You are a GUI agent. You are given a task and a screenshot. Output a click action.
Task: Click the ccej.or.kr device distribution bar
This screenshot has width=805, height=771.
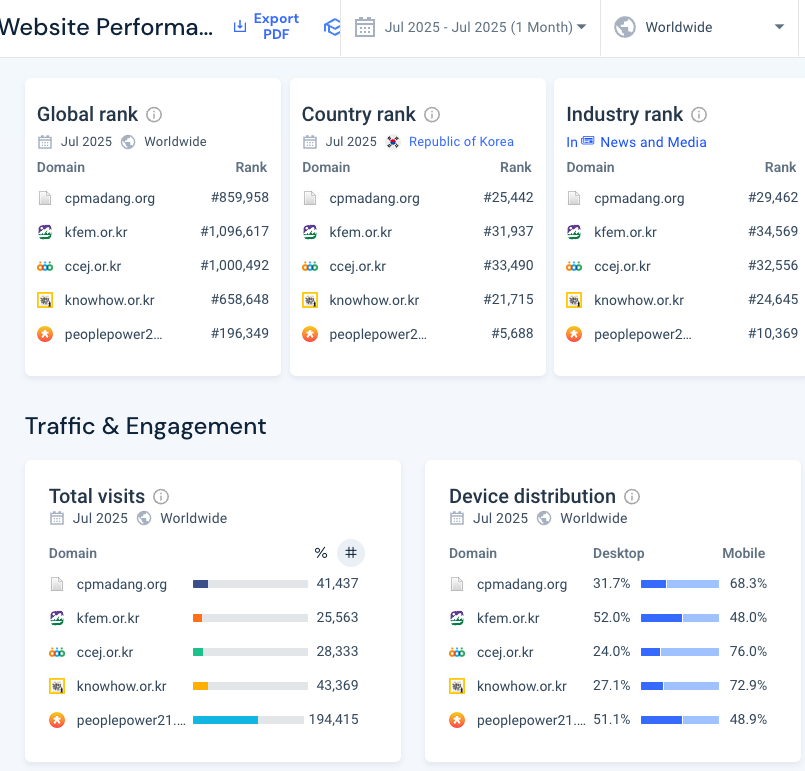click(679, 652)
